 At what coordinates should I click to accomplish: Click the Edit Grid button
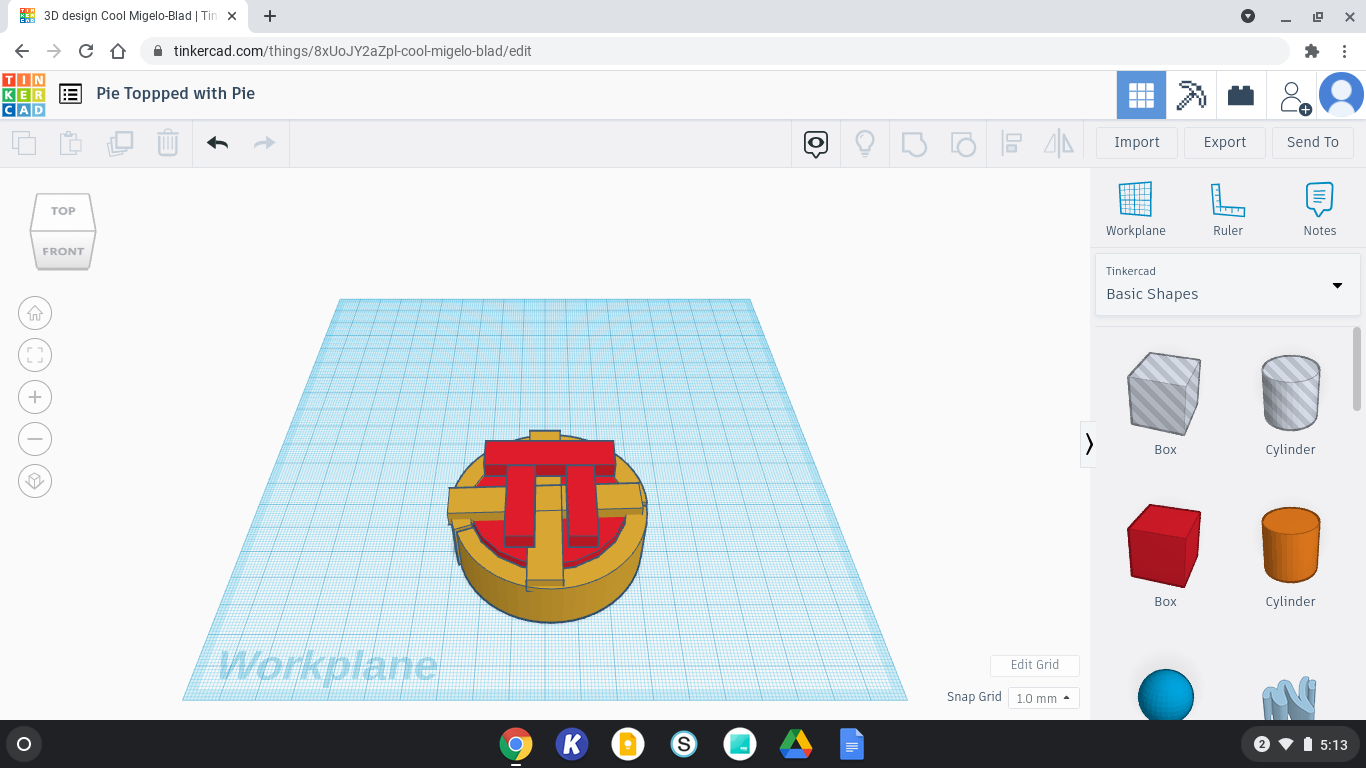pyautogui.click(x=1034, y=665)
